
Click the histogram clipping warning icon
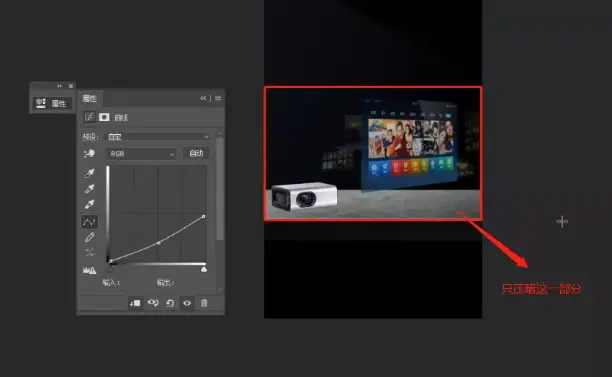[89, 270]
